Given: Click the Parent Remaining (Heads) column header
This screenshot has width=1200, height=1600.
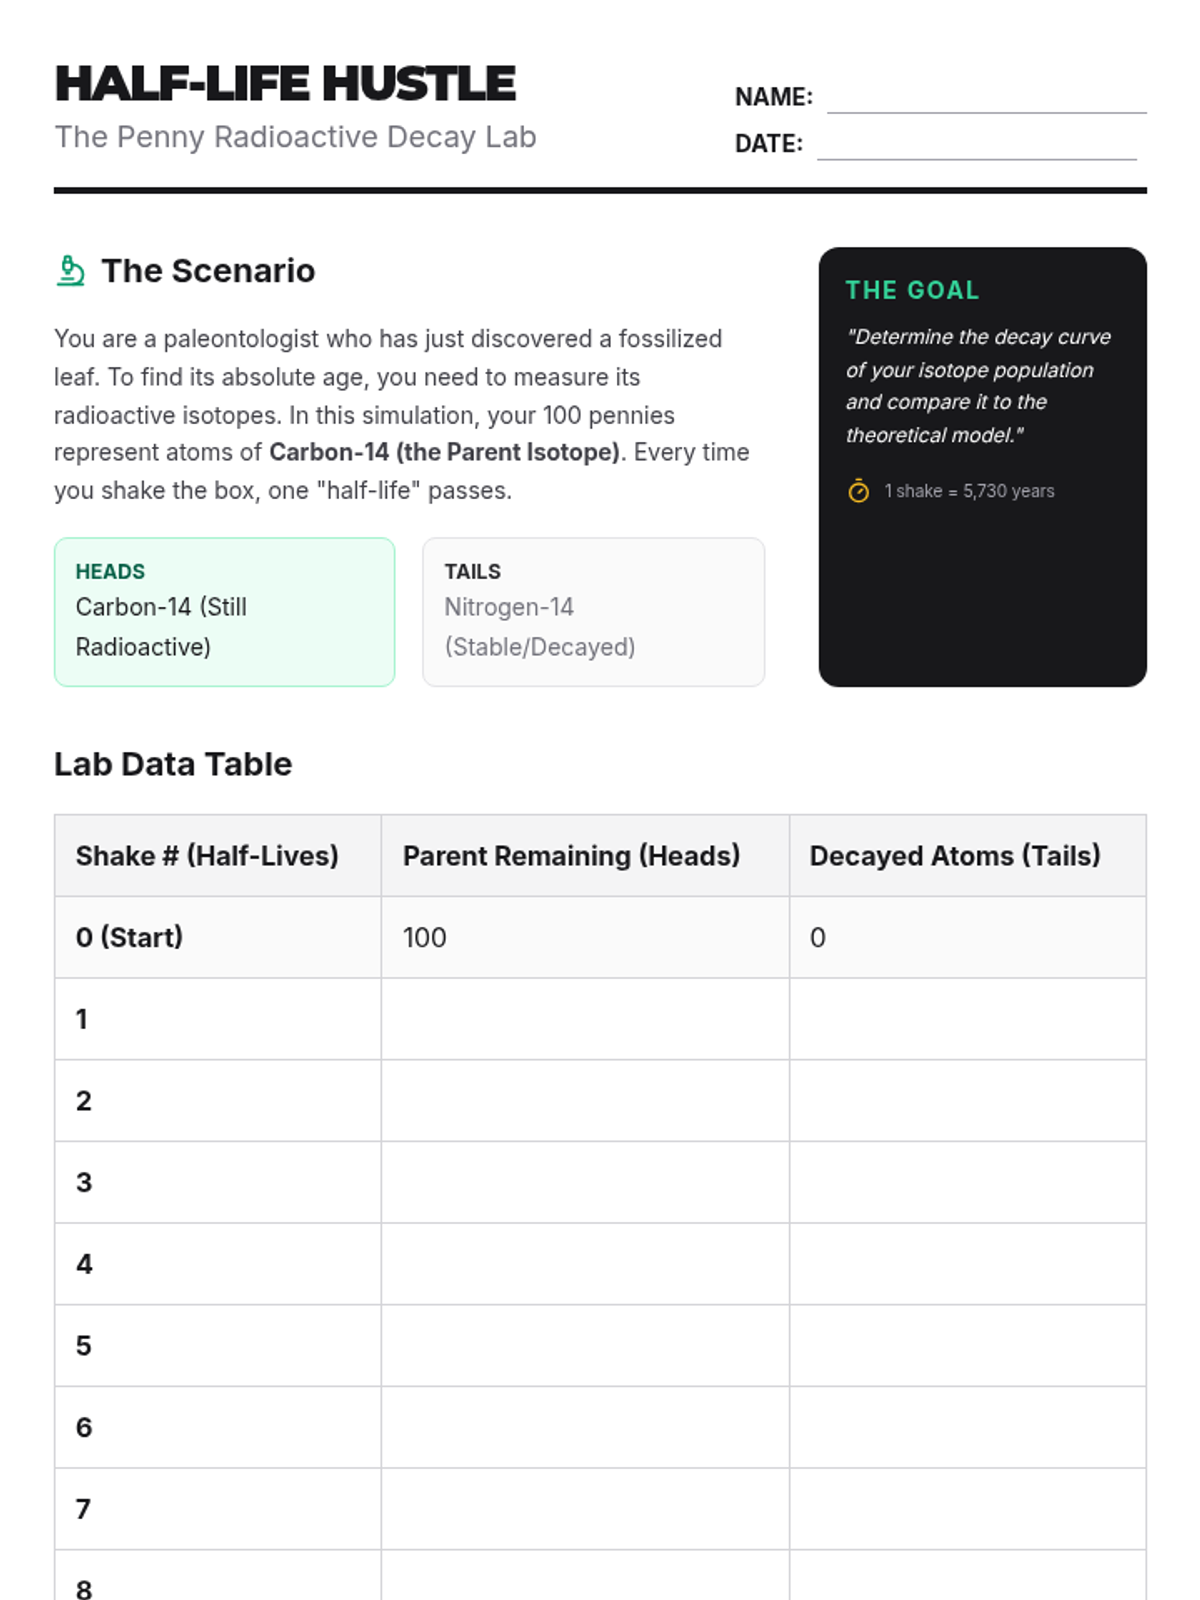Looking at the screenshot, I should (571, 856).
